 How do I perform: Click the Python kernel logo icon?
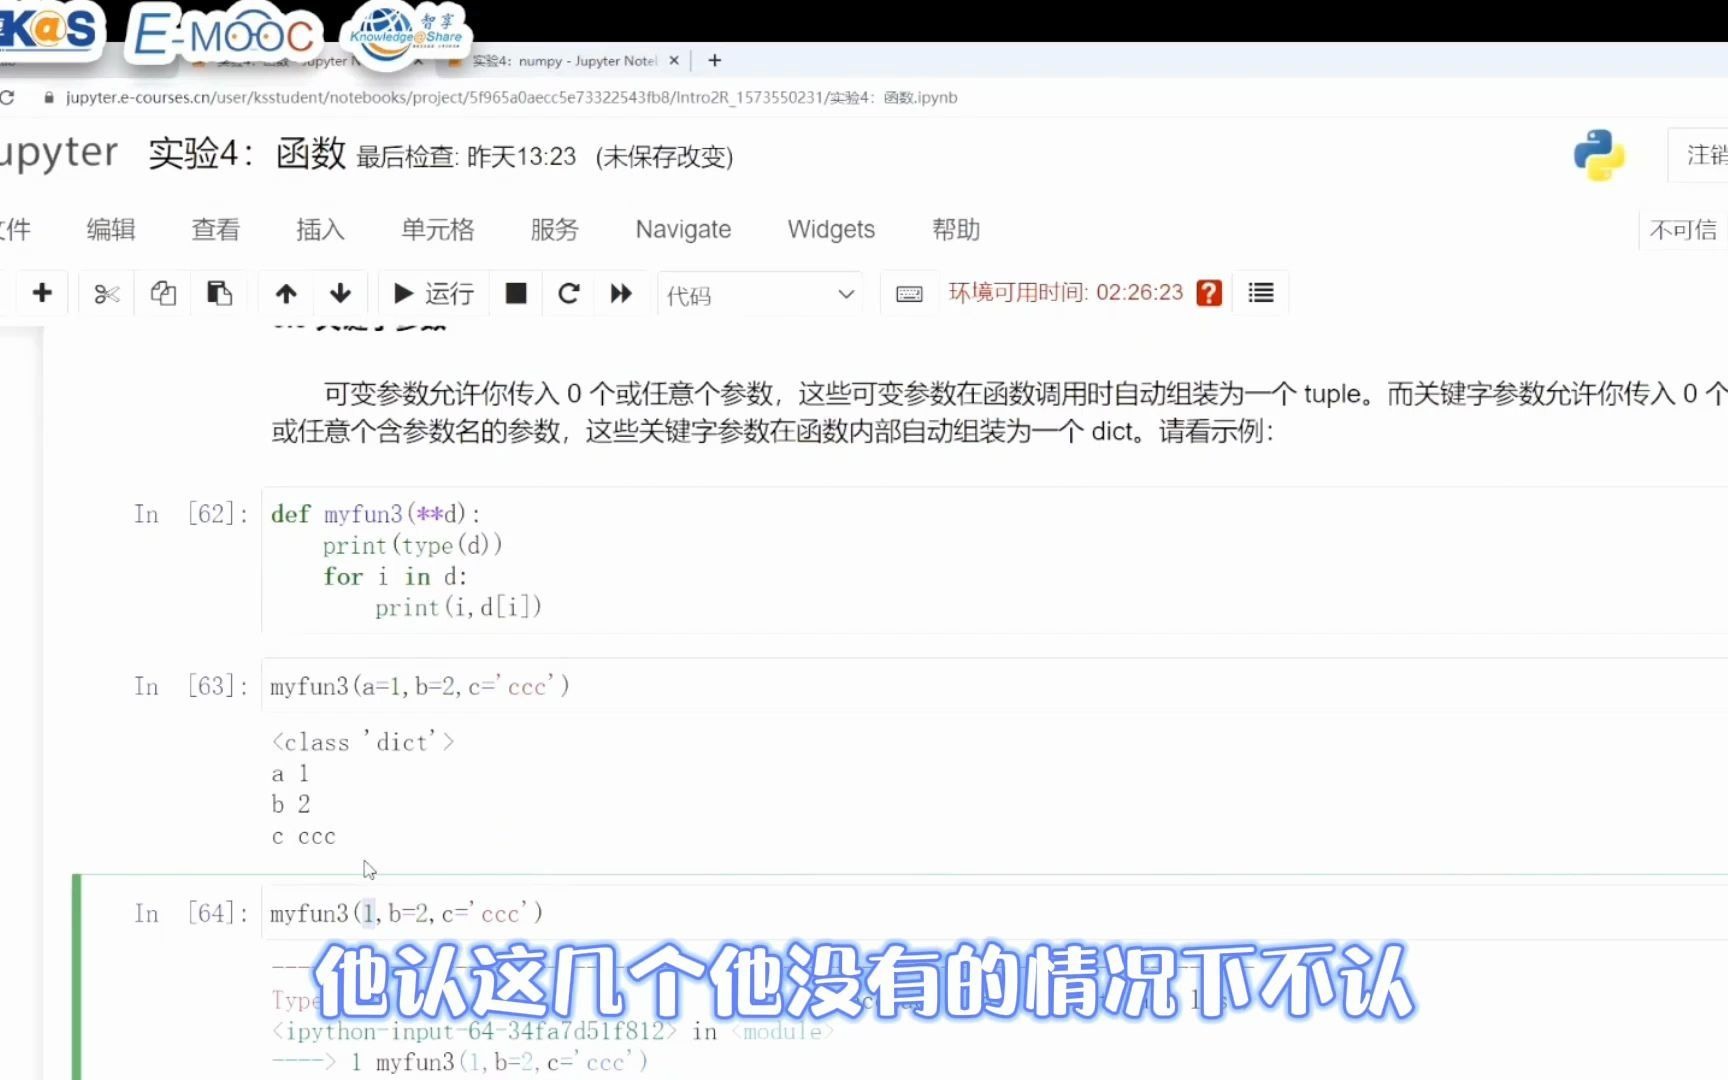click(x=1599, y=155)
